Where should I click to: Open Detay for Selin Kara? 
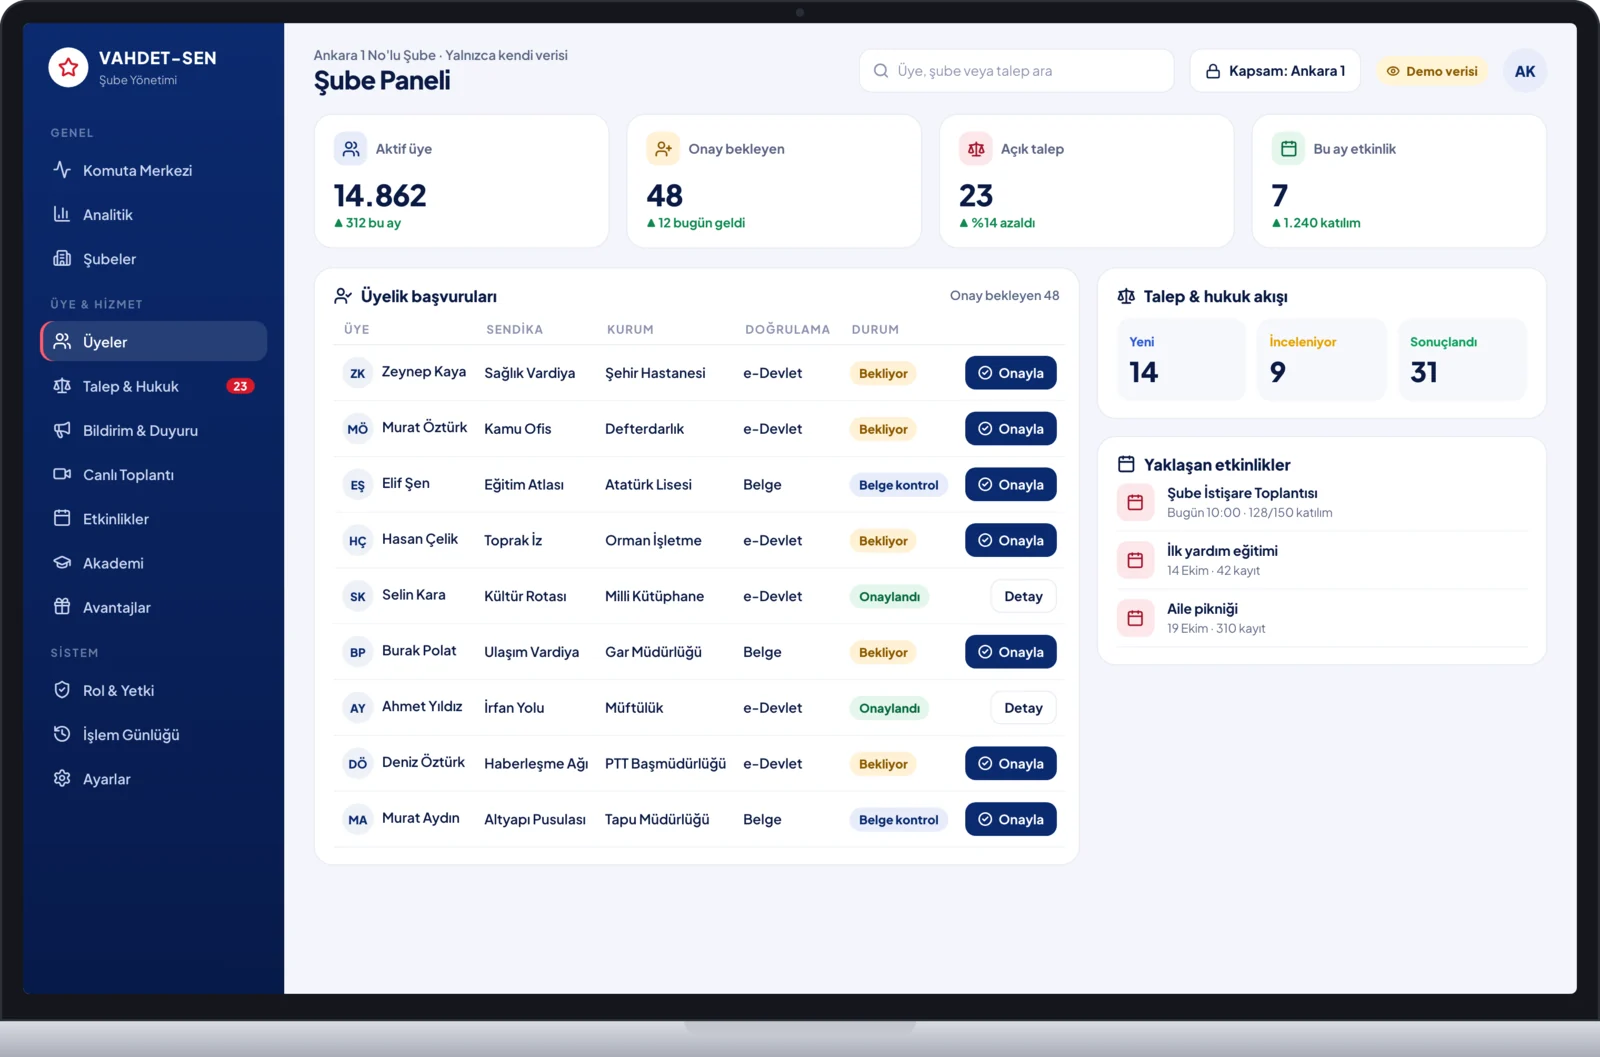click(x=1023, y=596)
